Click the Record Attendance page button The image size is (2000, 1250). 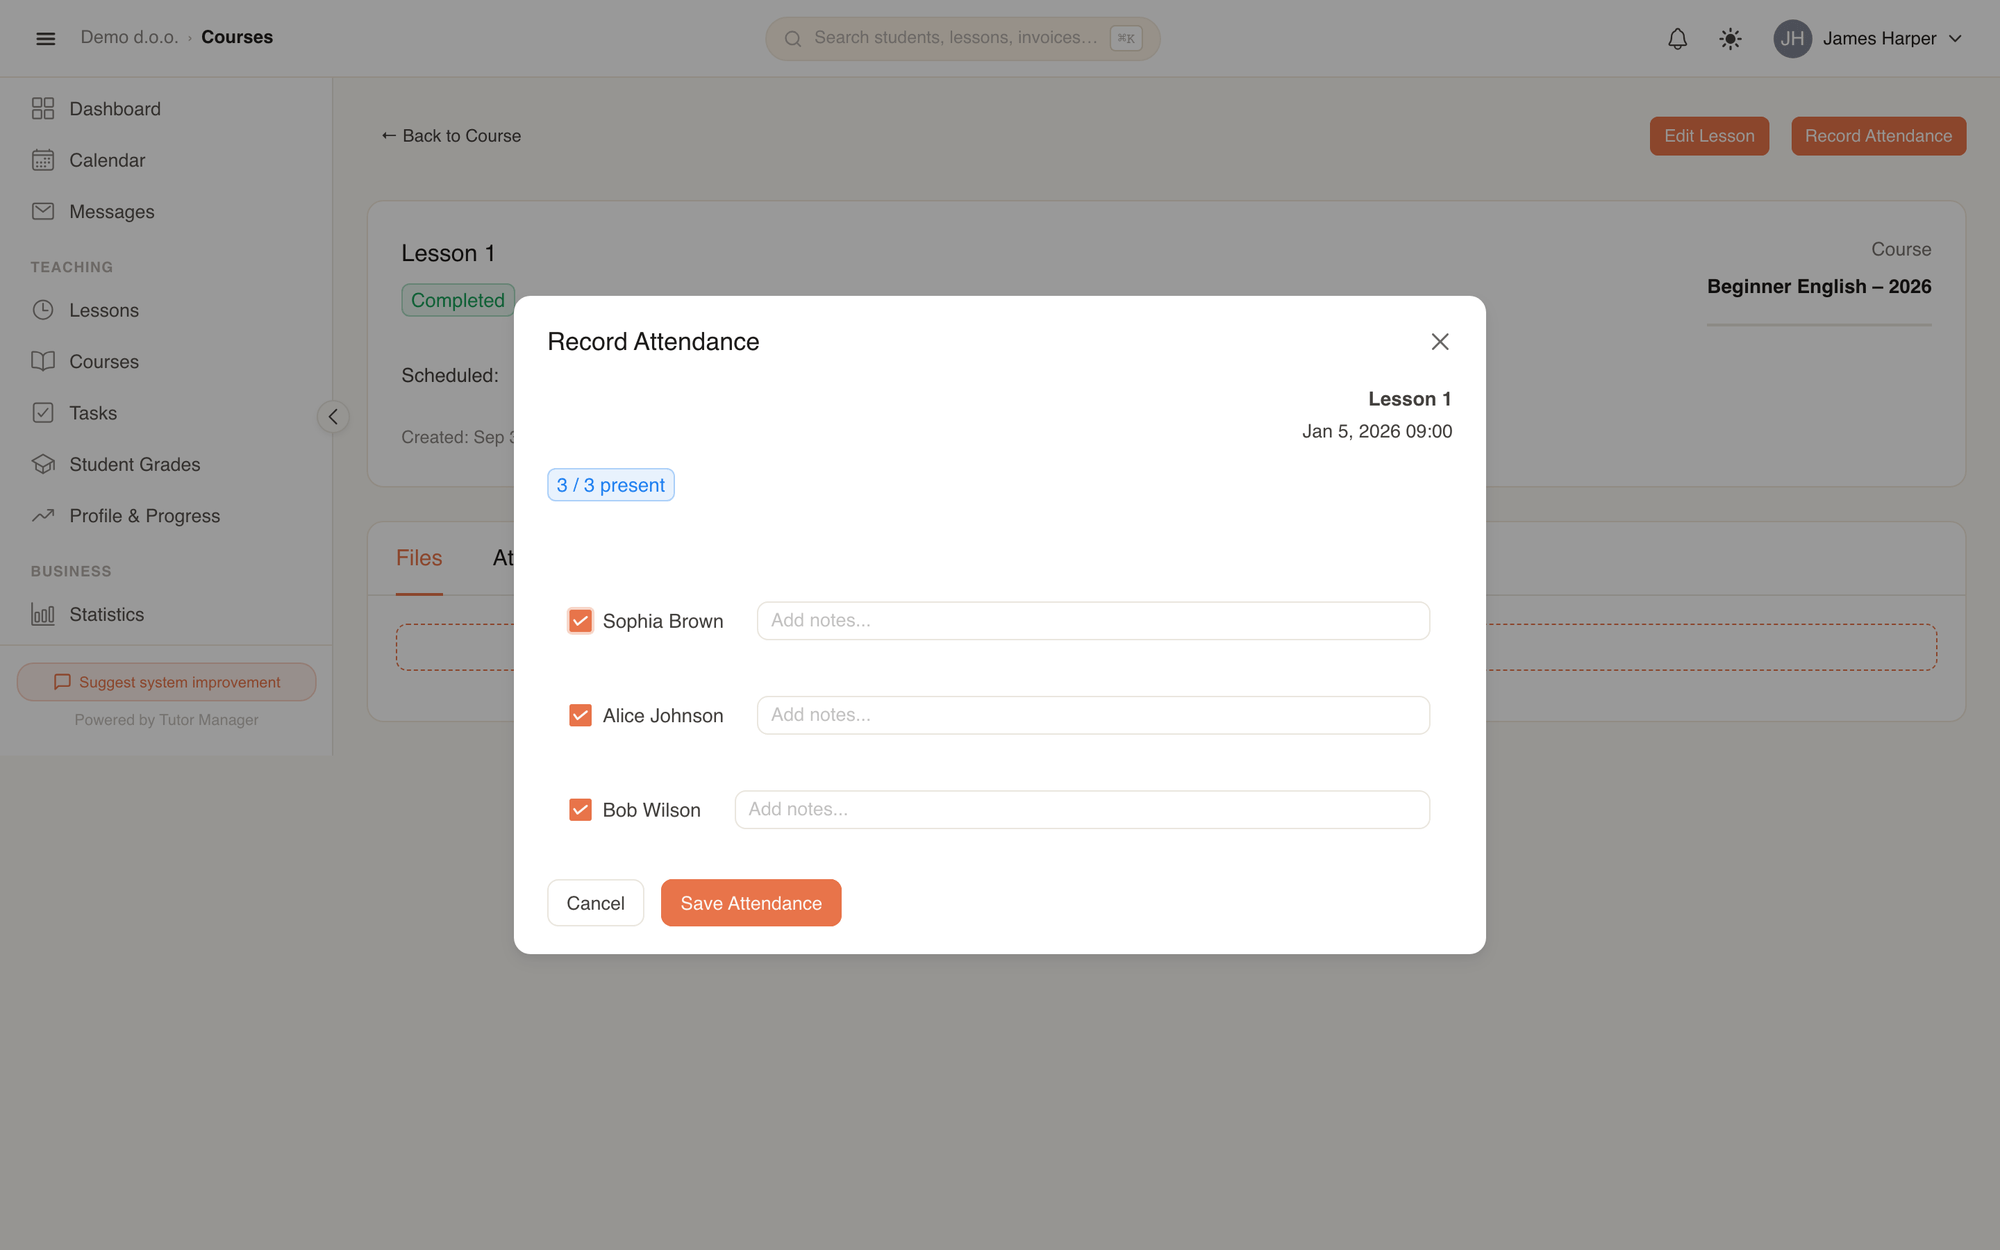click(x=1878, y=136)
